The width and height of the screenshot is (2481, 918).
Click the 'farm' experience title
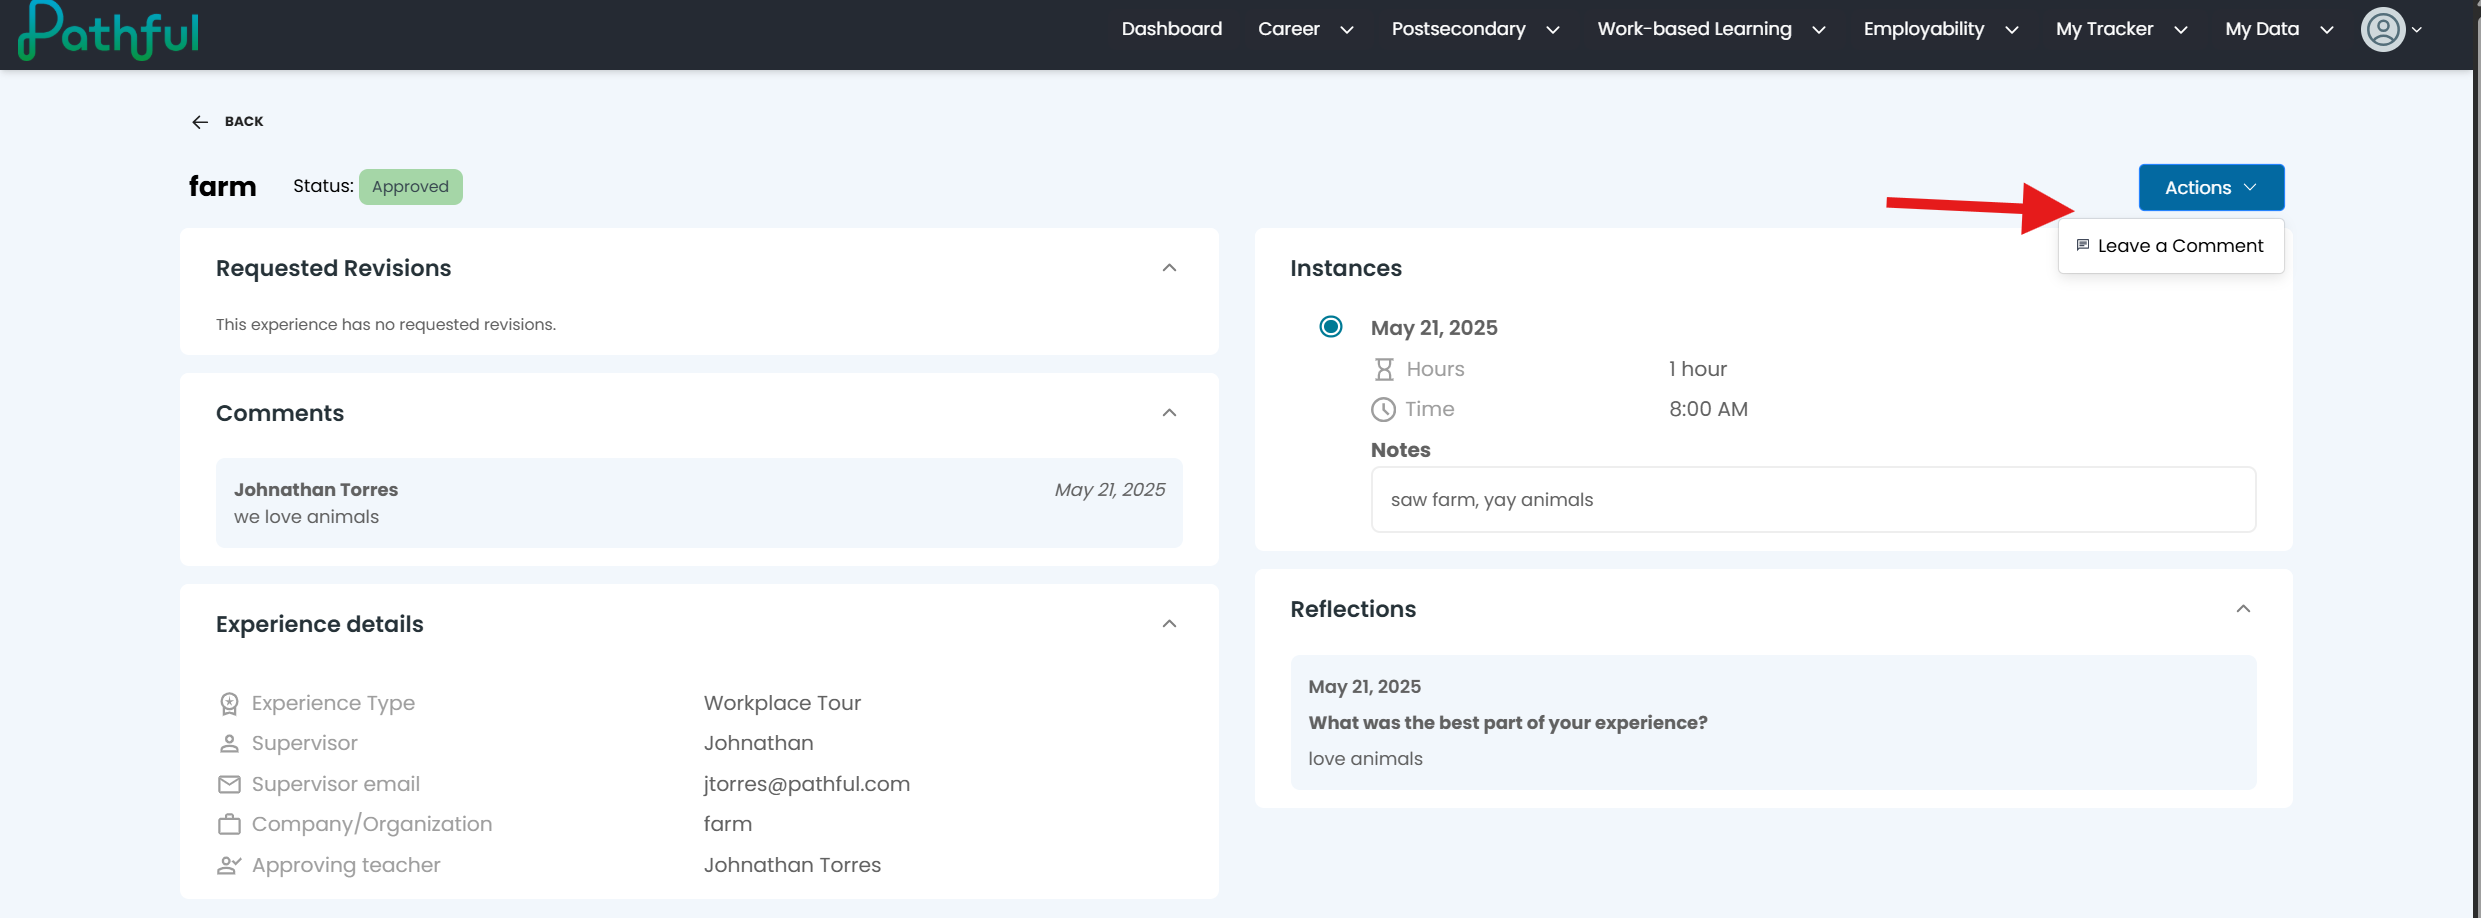(x=223, y=187)
